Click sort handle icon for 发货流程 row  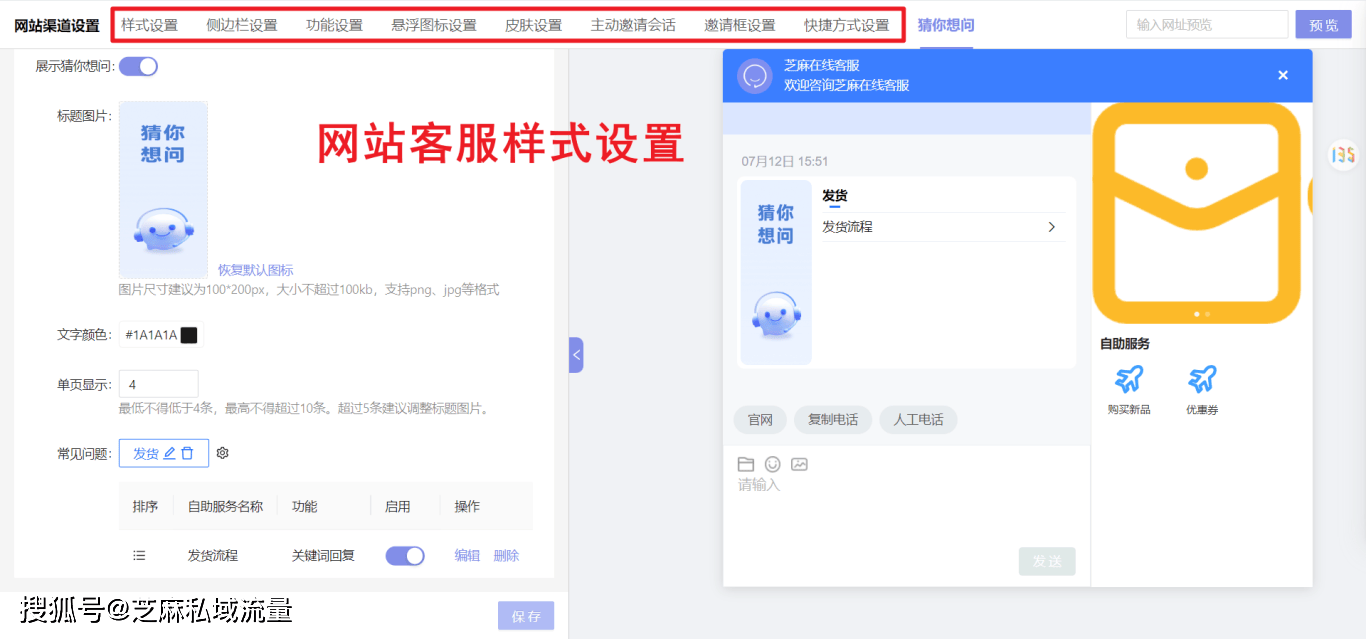point(140,556)
